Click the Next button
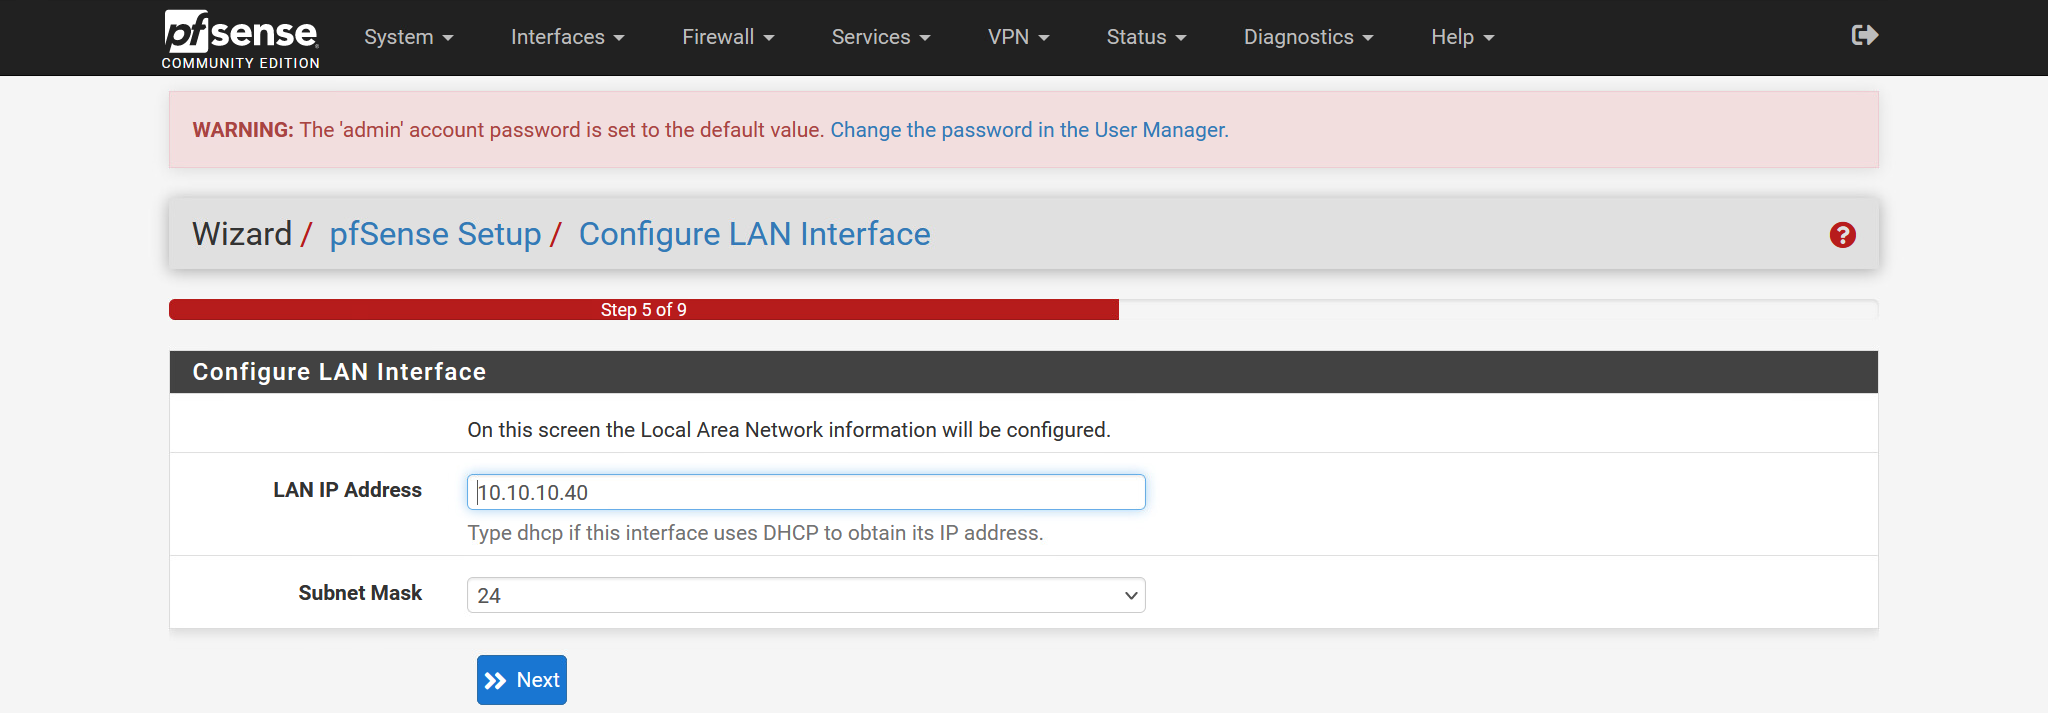Image resolution: width=2048 pixels, height=713 pixels. [522, 680]
